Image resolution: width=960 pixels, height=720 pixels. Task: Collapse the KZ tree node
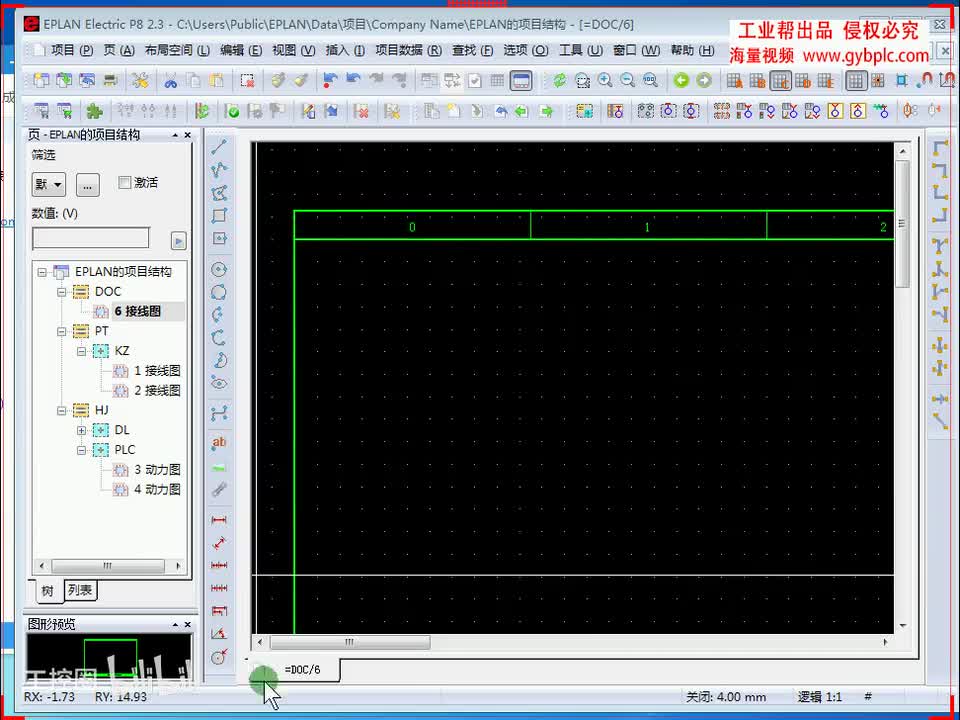(x=81, y=351)
